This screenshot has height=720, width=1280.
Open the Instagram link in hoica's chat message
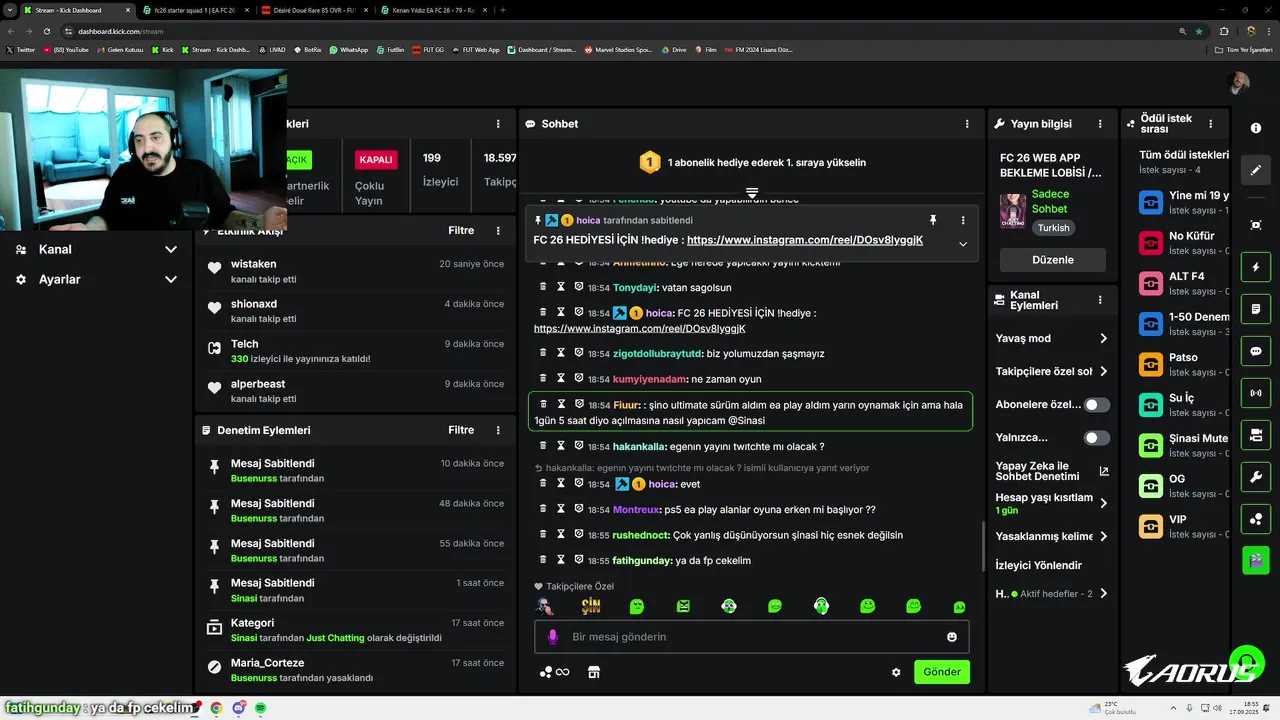coord(640,329)
